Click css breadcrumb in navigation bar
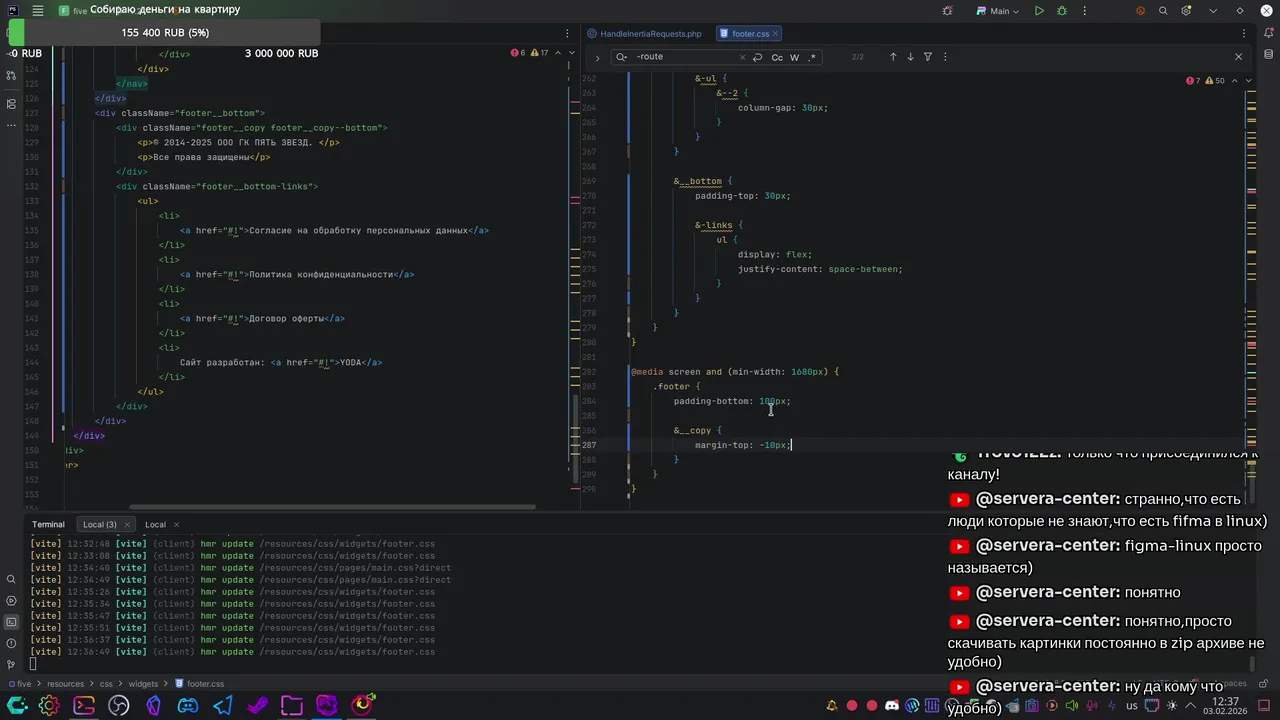1280x720 pixels. [x=106, y=684]
